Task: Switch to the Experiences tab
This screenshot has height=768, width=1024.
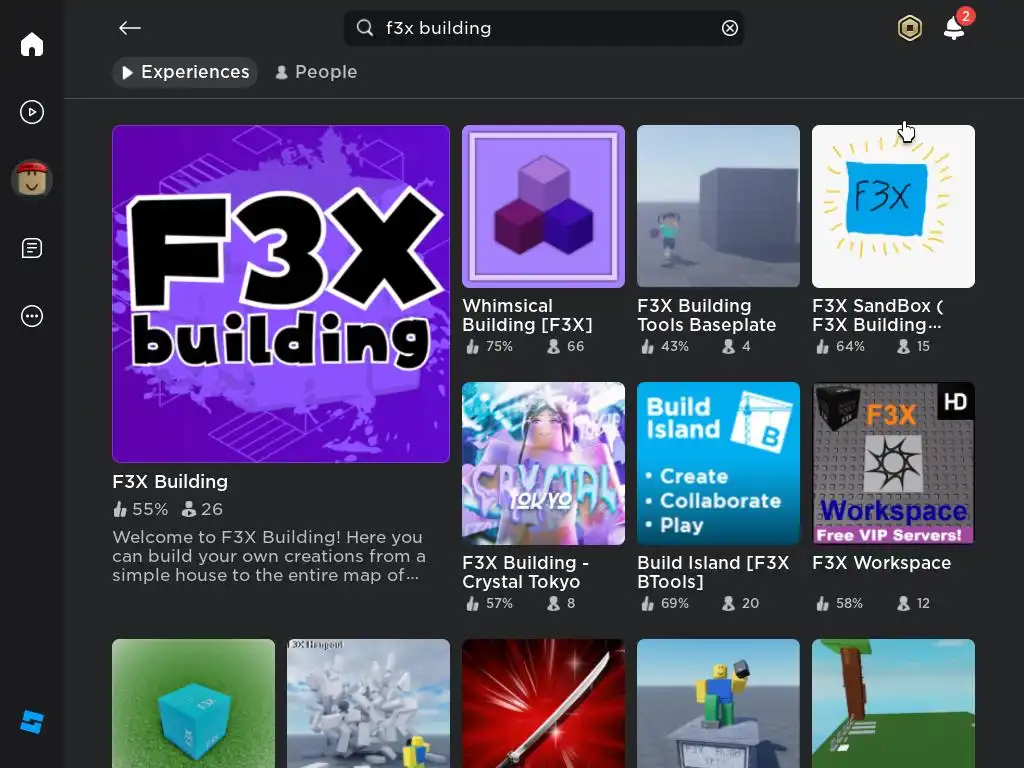Action: (185, 72)
